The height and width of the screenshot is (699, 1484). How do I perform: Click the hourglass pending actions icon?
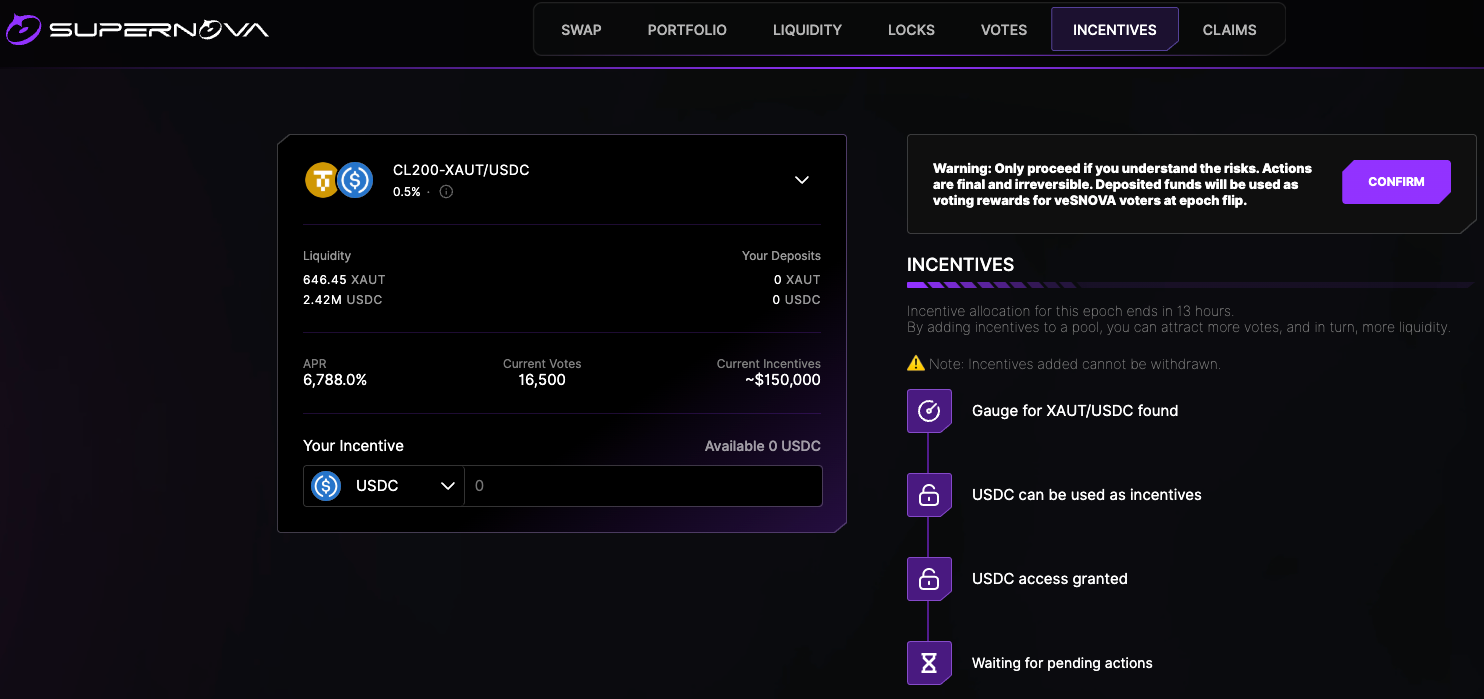point(929,663)
